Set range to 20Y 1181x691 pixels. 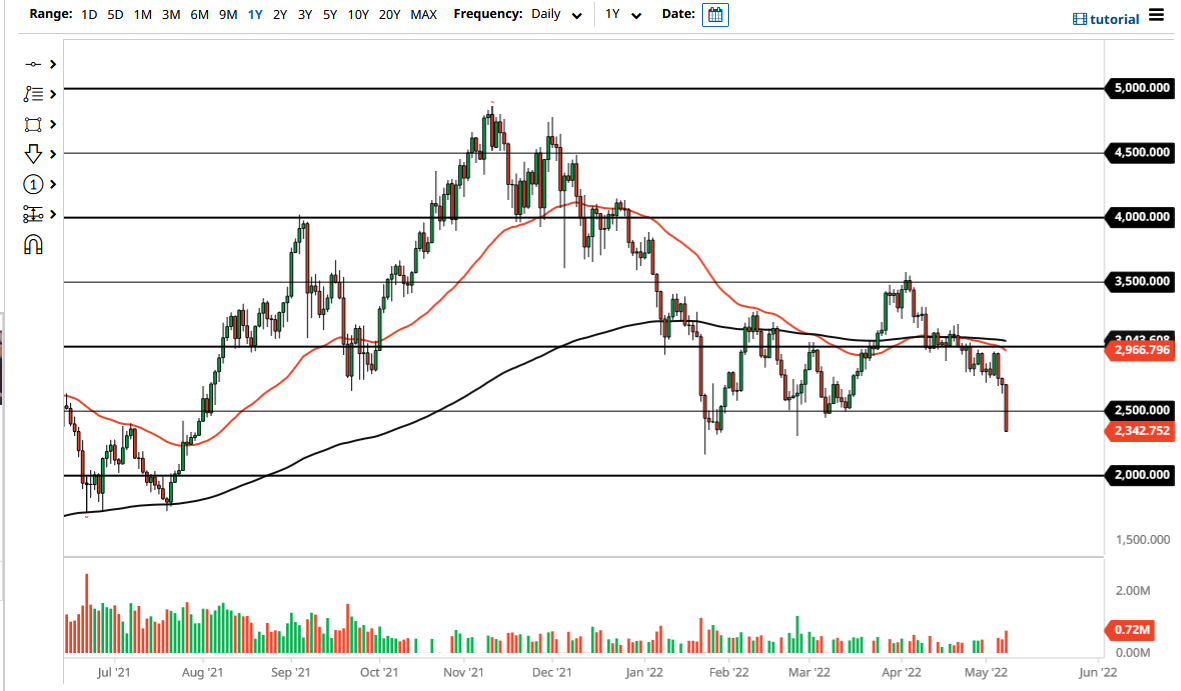tap(389, 14)
